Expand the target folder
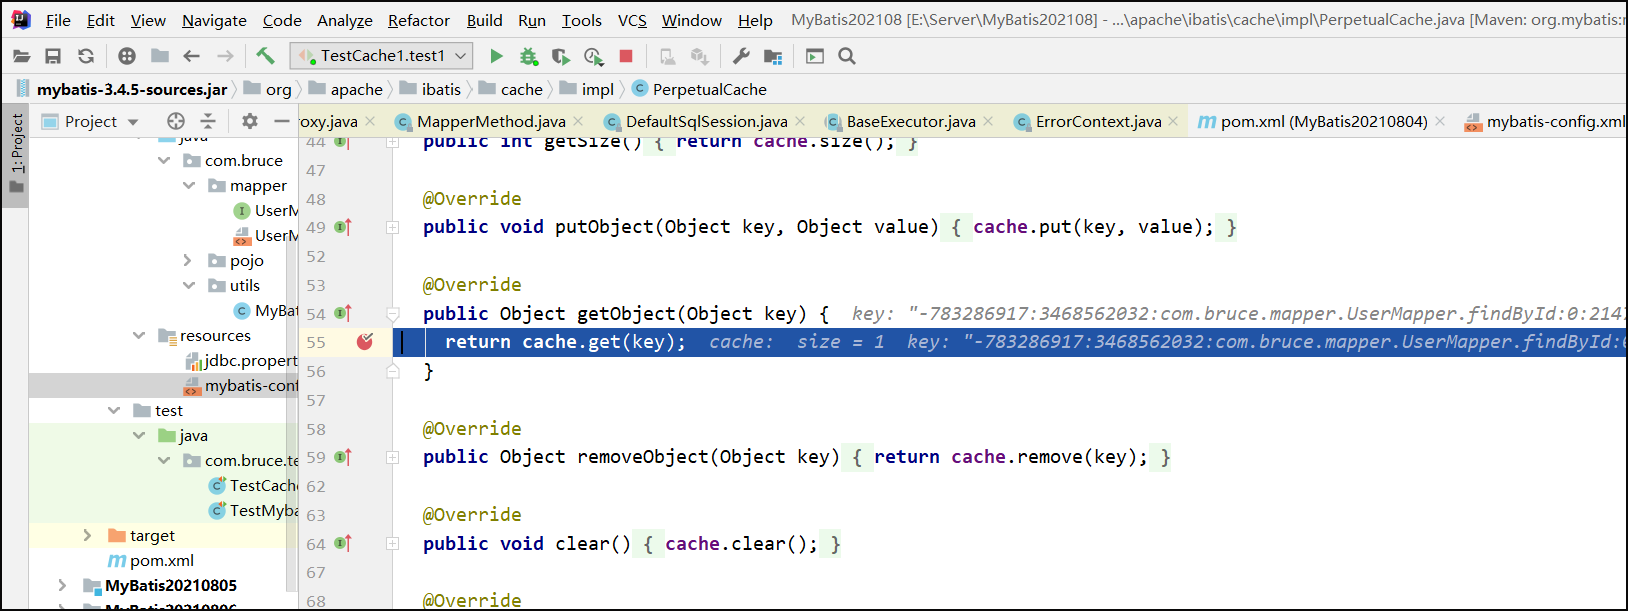 pyautogui.click(x=88, y=535)
